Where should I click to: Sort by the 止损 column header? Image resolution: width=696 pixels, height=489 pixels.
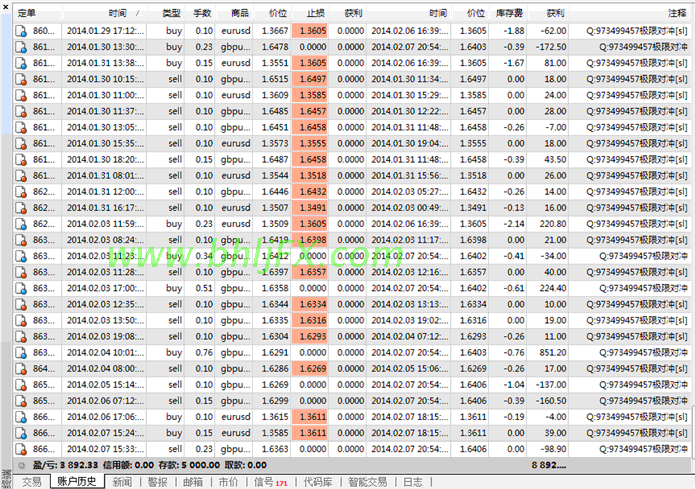coord(310,13)
